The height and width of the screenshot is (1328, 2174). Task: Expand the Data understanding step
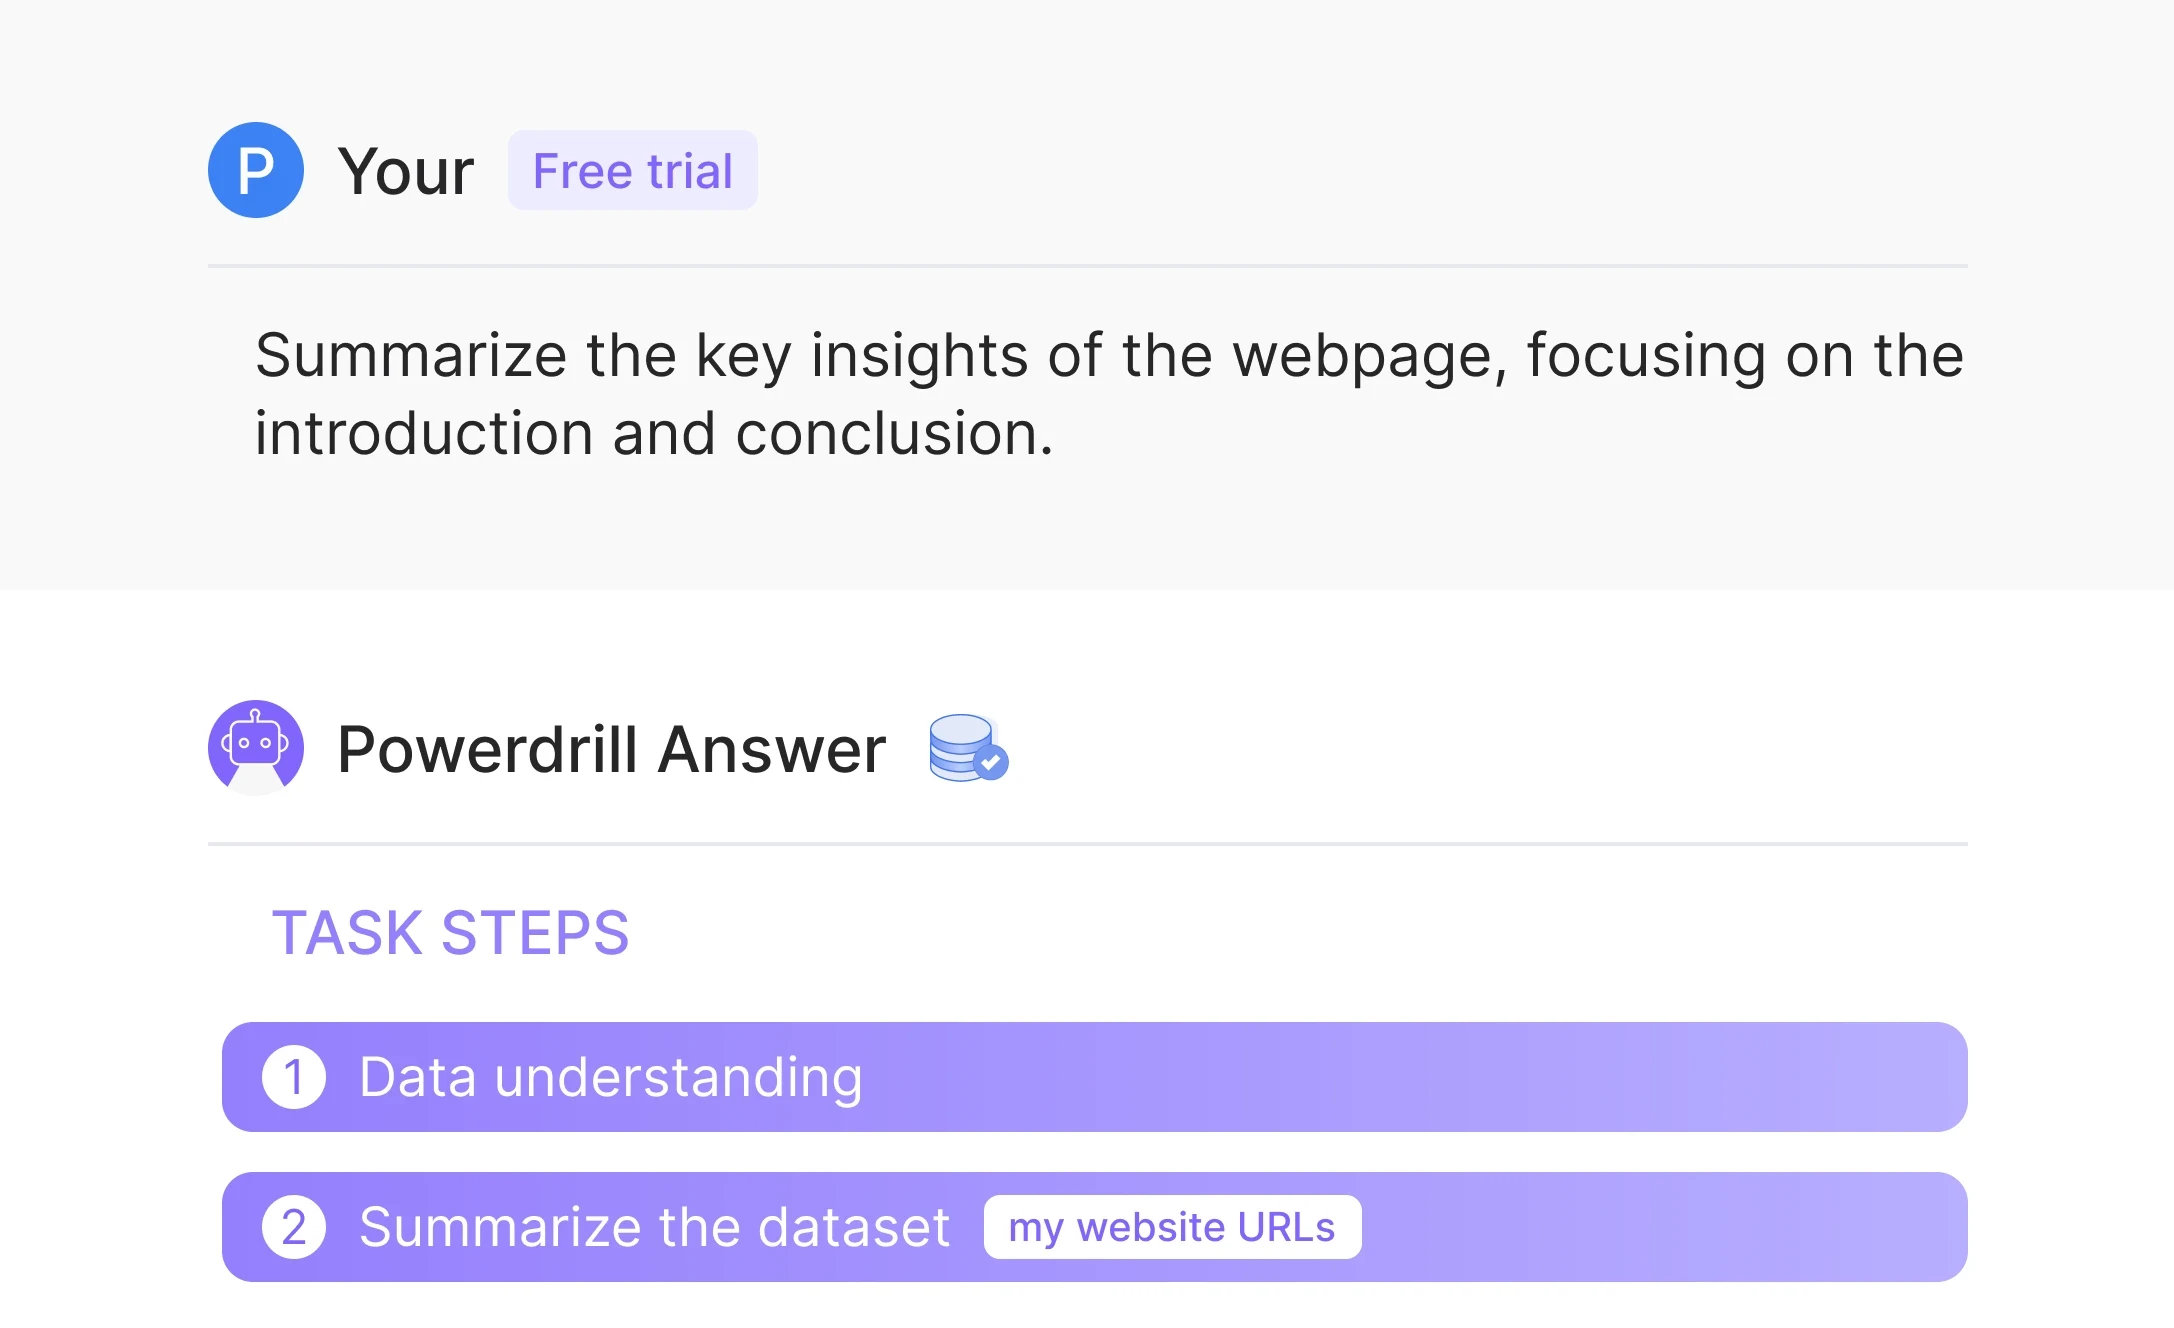coord(1094,1077)
